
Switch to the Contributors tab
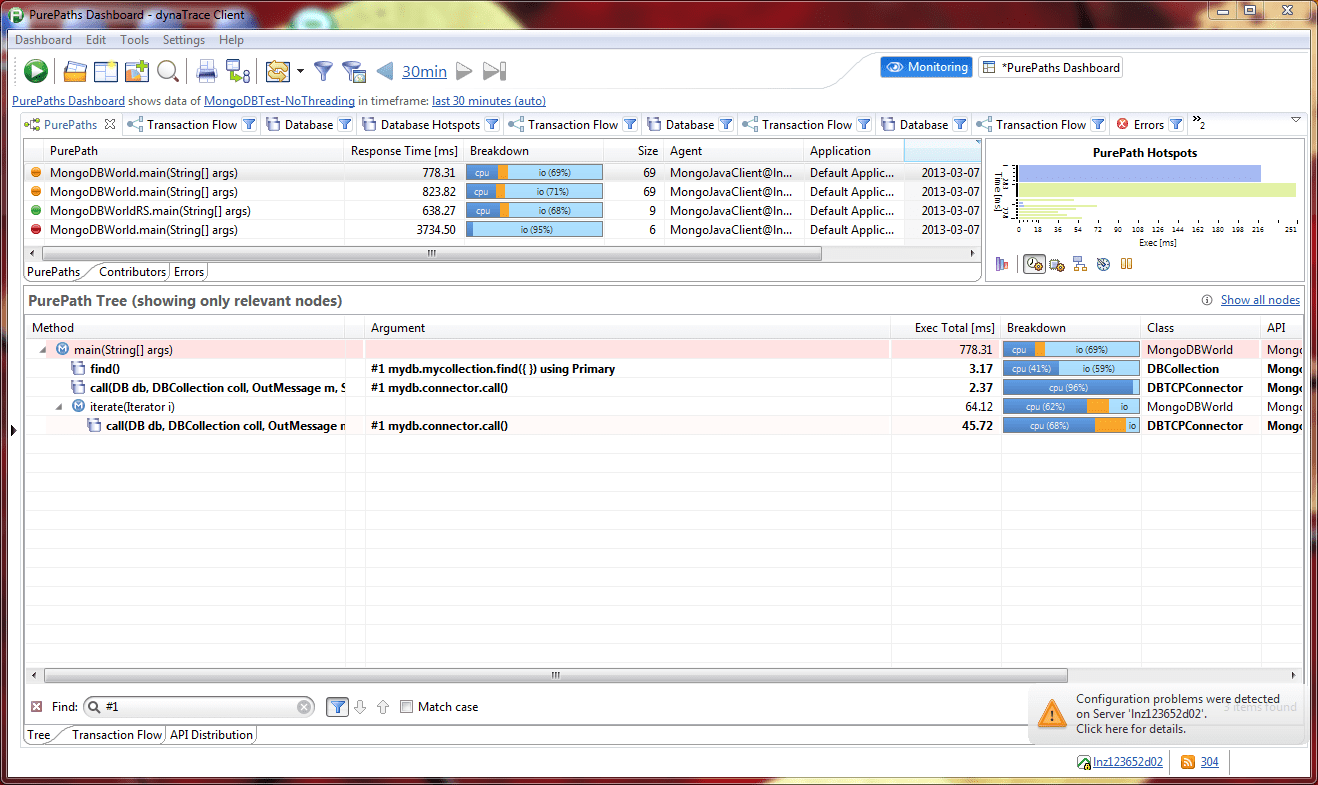pos(132,271)
